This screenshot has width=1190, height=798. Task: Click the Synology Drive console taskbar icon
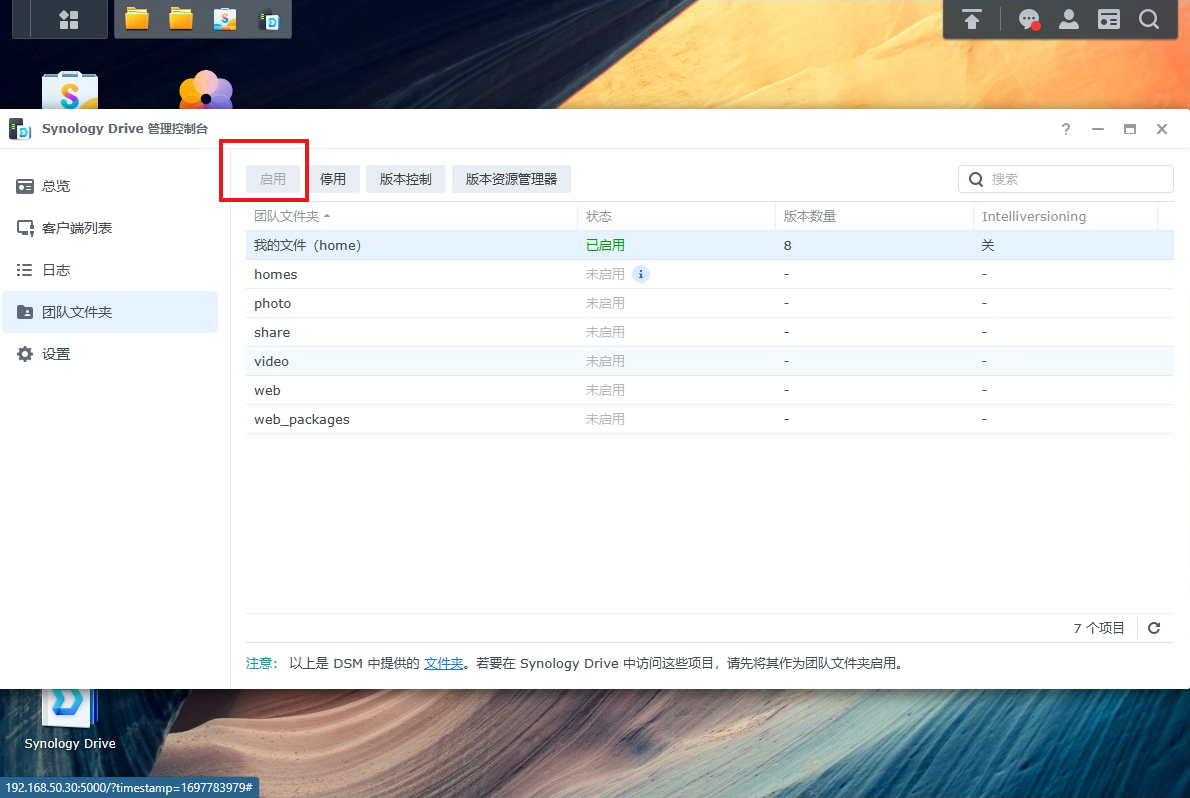268,19
